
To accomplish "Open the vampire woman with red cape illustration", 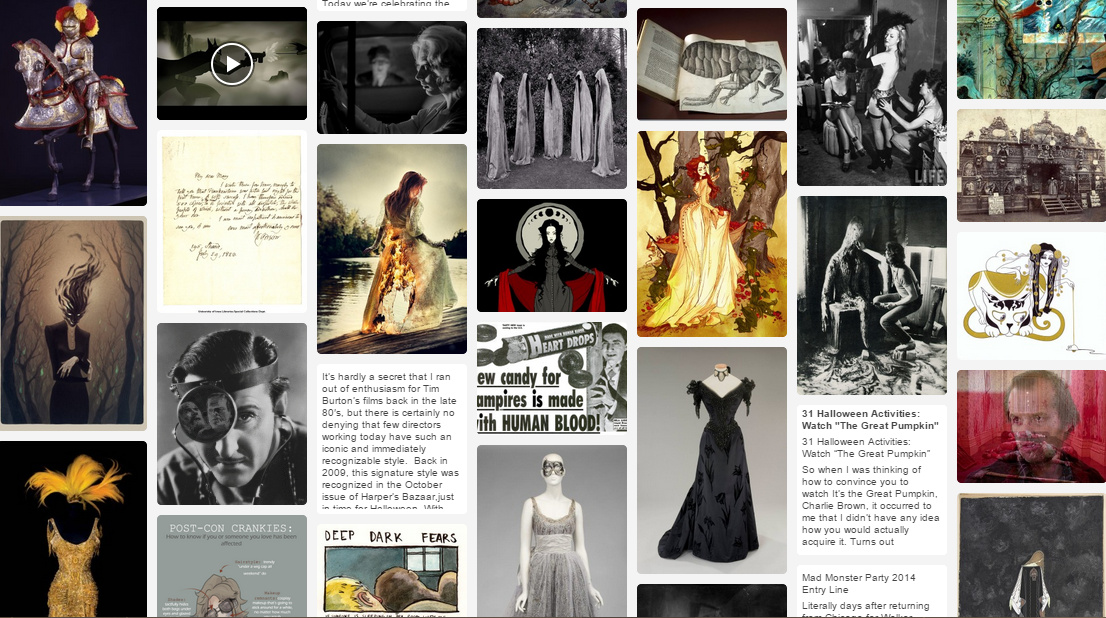I will coord(552,255).
